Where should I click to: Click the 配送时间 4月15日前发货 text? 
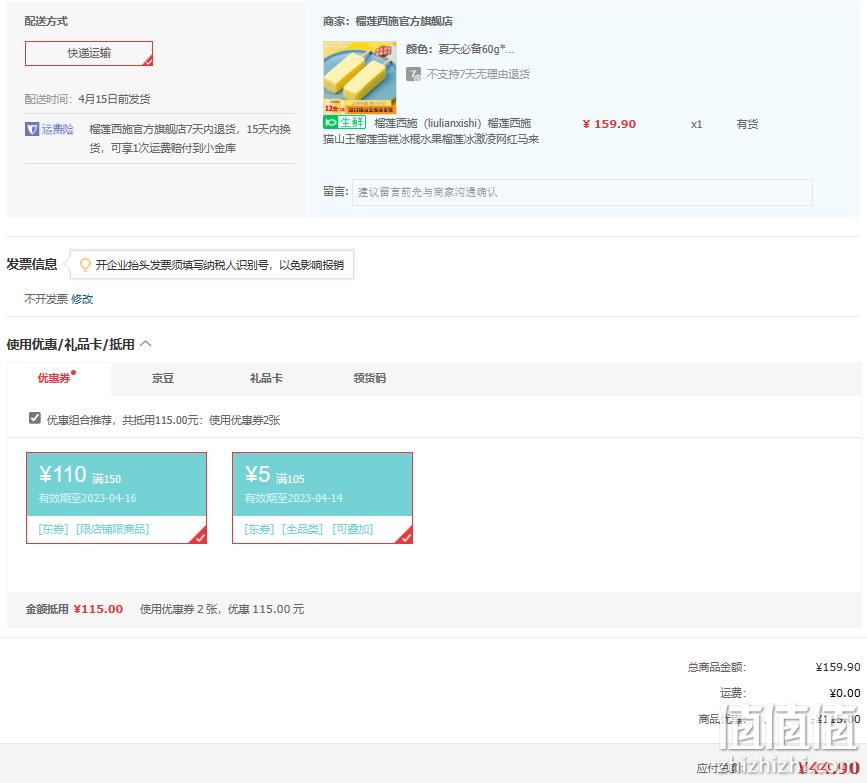click(x=87, y=99)
